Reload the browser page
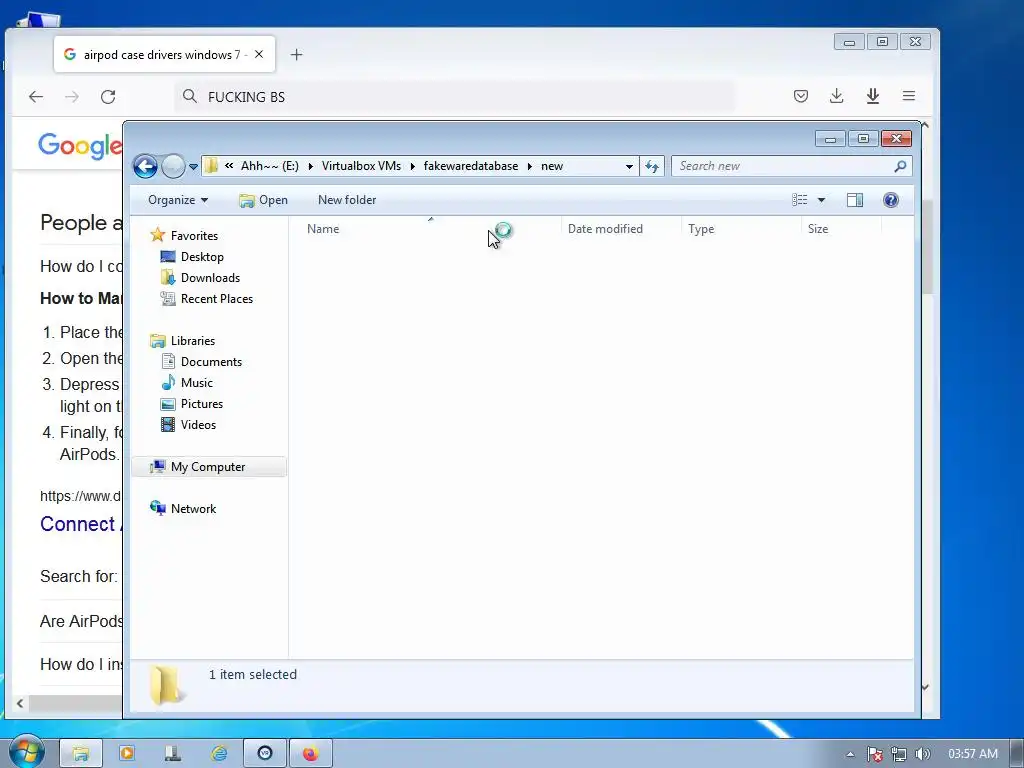The width and height of the screenshot is (1024, 768). point(108,97)
